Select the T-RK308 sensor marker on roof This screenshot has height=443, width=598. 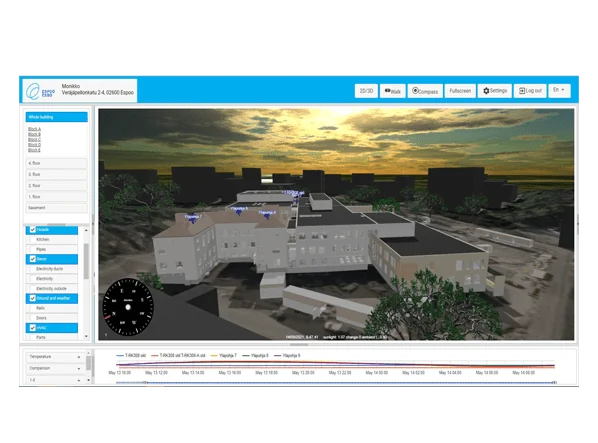pyautogui.click(x=295, y=195)
